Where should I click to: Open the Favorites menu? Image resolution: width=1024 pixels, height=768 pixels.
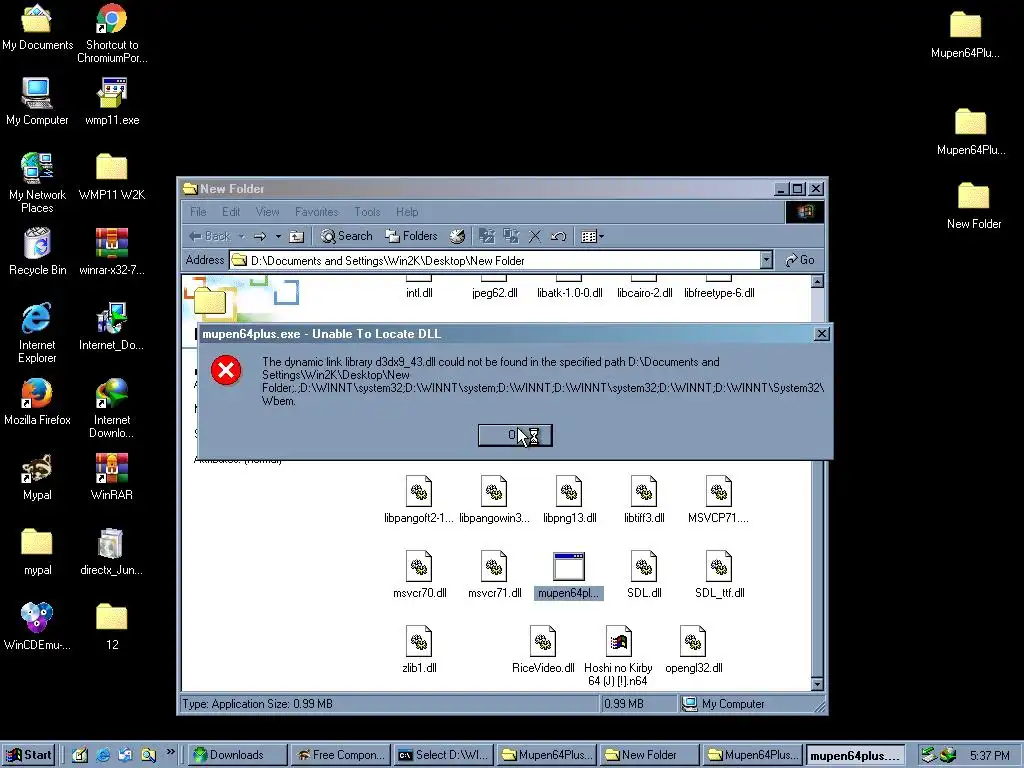coord(317,212)
